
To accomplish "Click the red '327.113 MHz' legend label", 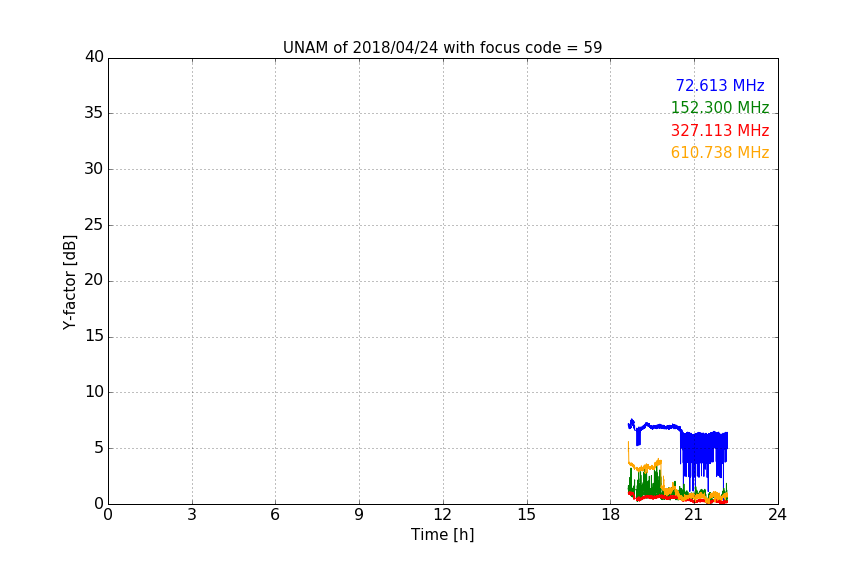I will click(720, 130).
